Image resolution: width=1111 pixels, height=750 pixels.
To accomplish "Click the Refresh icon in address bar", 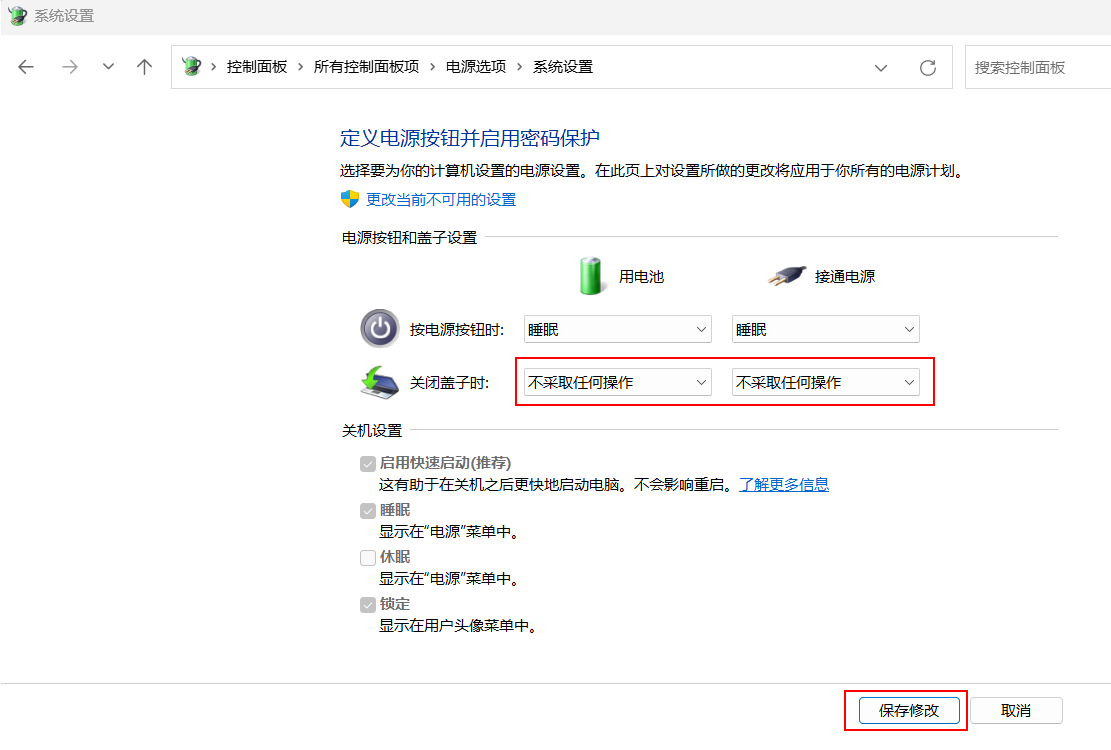I will tap(927, 68).
